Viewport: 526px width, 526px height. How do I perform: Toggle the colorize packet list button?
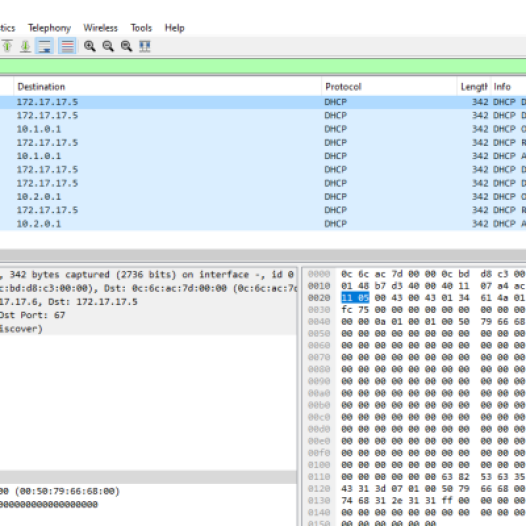(x=67, y=46)
